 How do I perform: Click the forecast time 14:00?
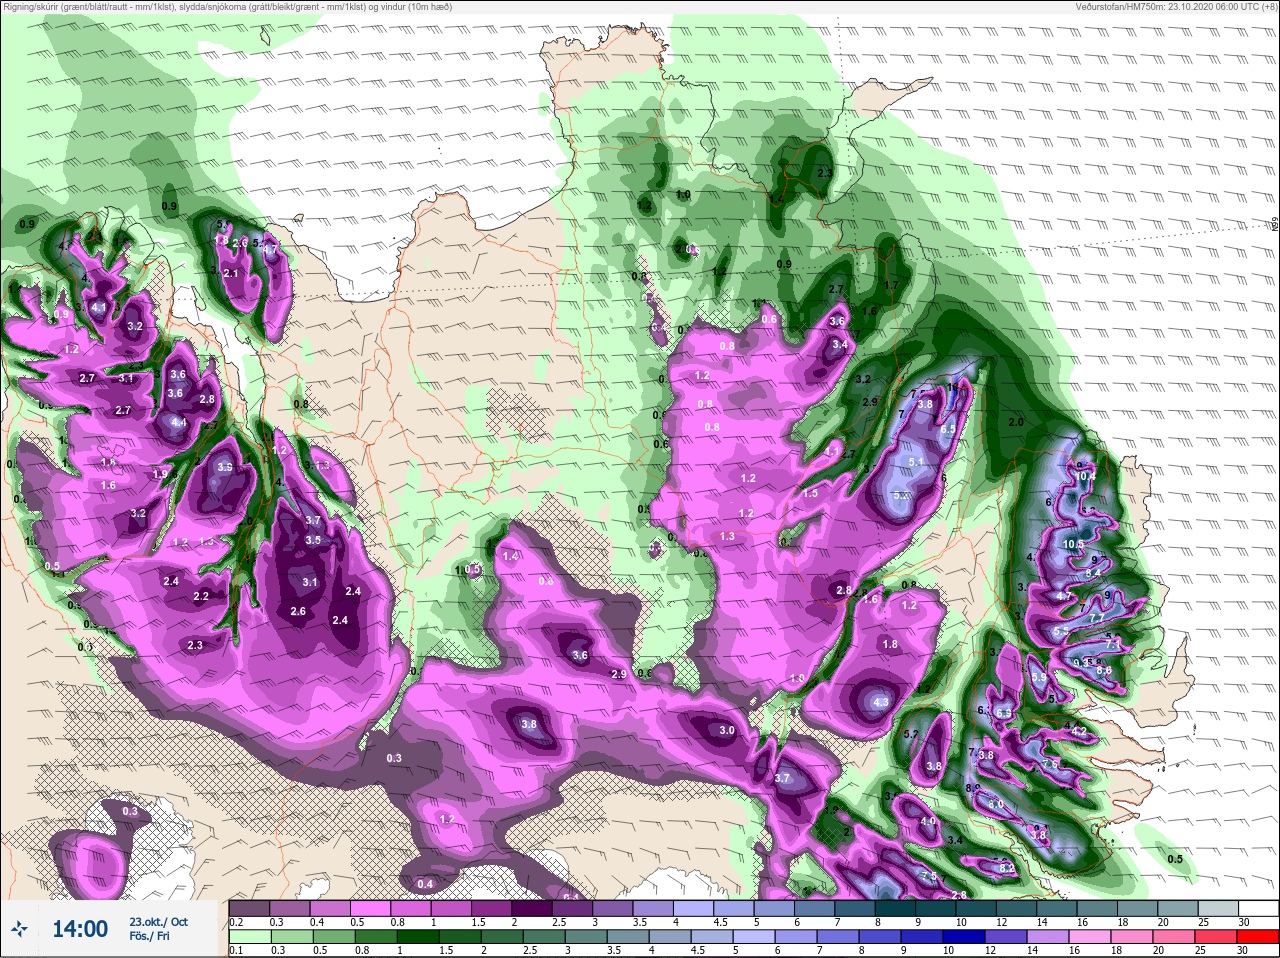80,929
